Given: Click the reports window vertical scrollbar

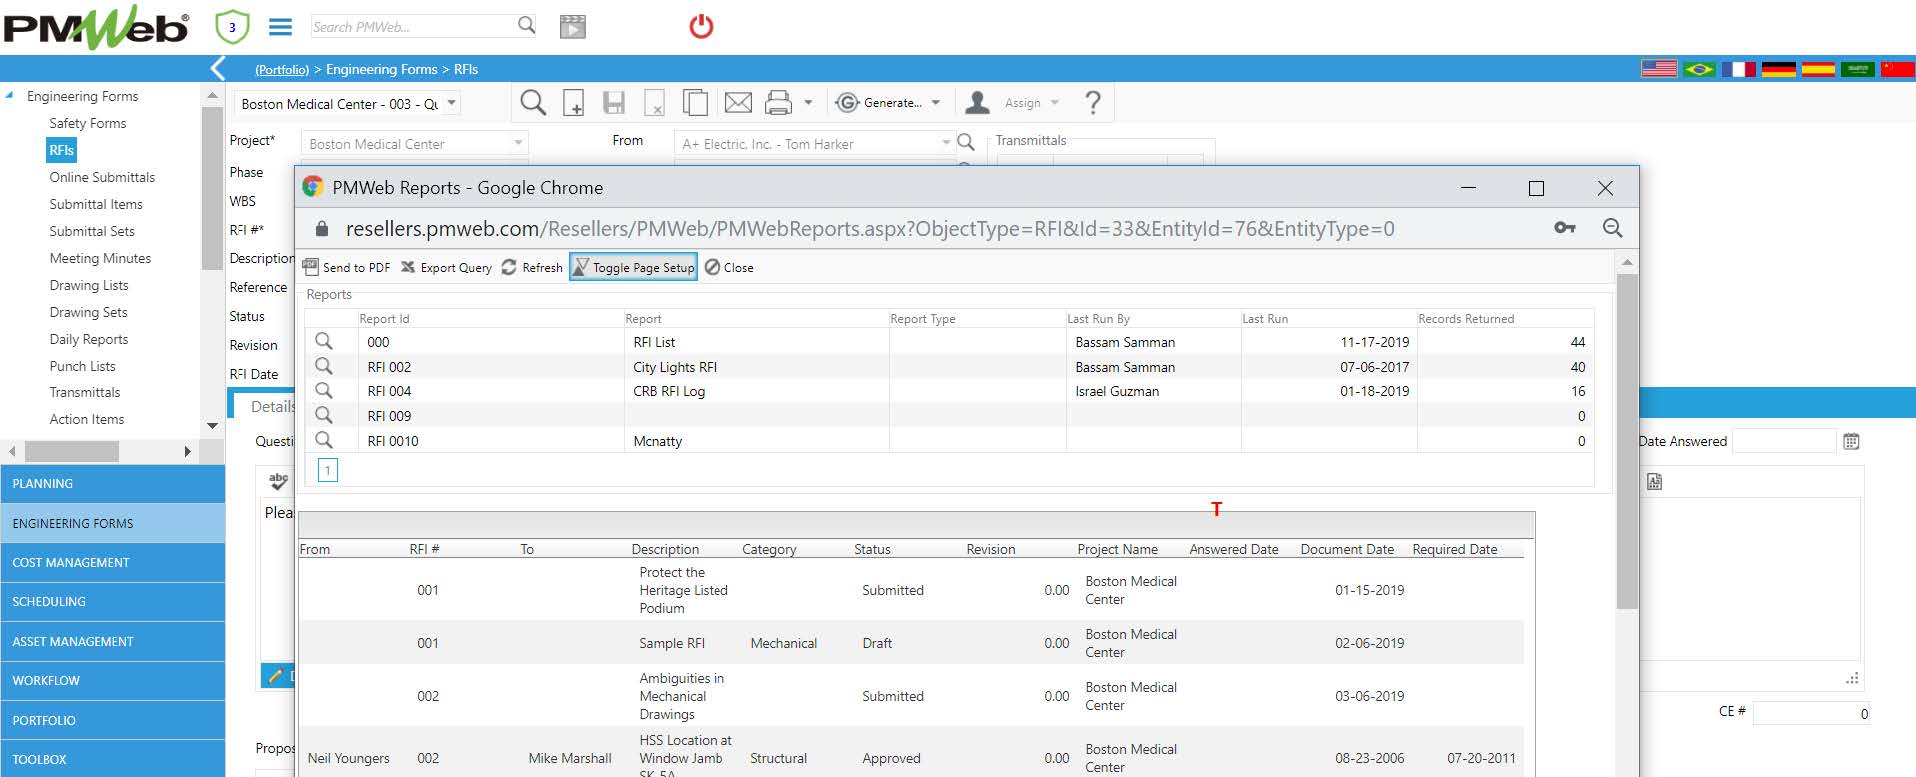Looking at the screenshot, I should tap(1627, 440).
